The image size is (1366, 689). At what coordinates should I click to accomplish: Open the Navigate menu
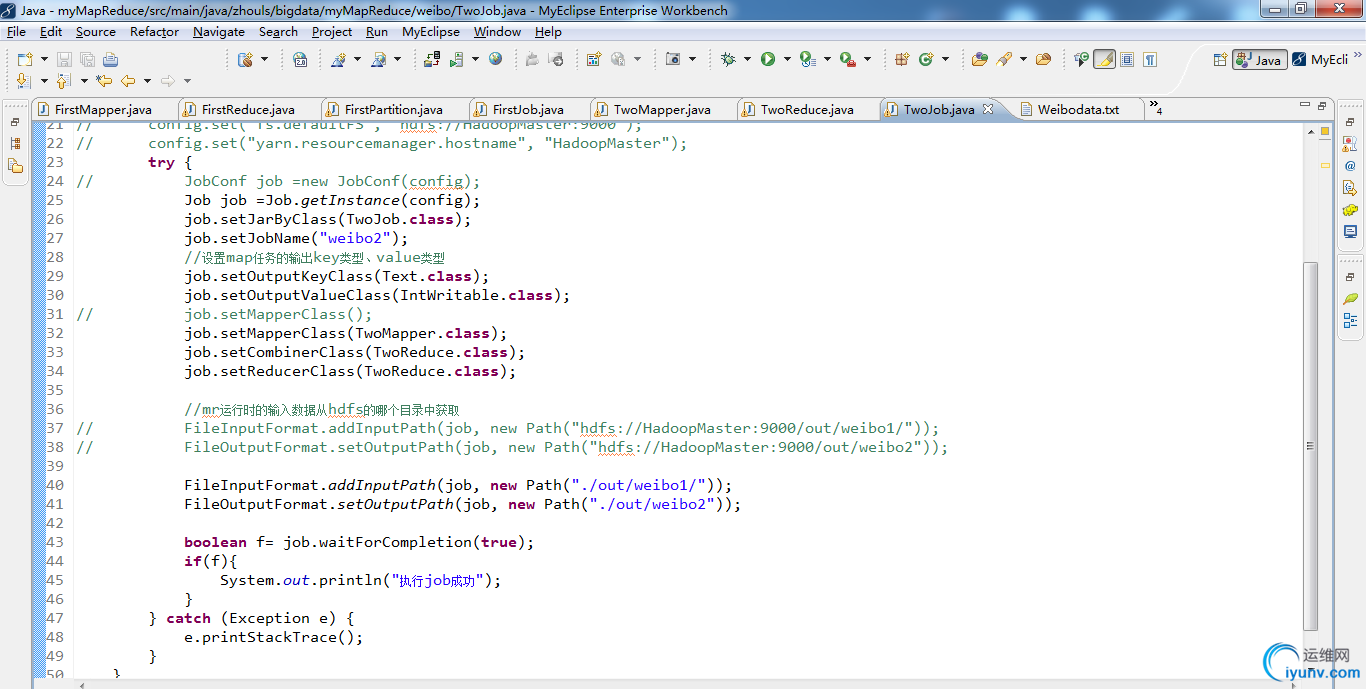(x=219, y=31)
